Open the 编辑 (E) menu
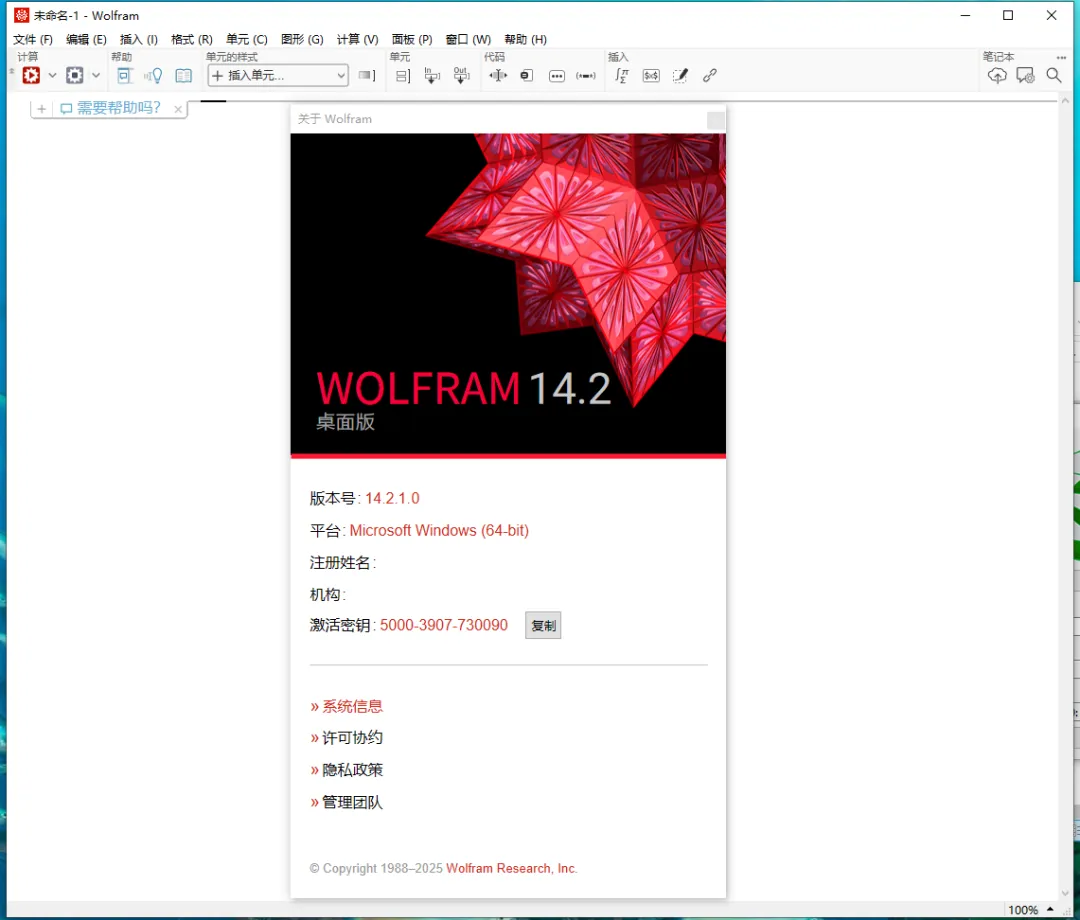 pos(86,39)
